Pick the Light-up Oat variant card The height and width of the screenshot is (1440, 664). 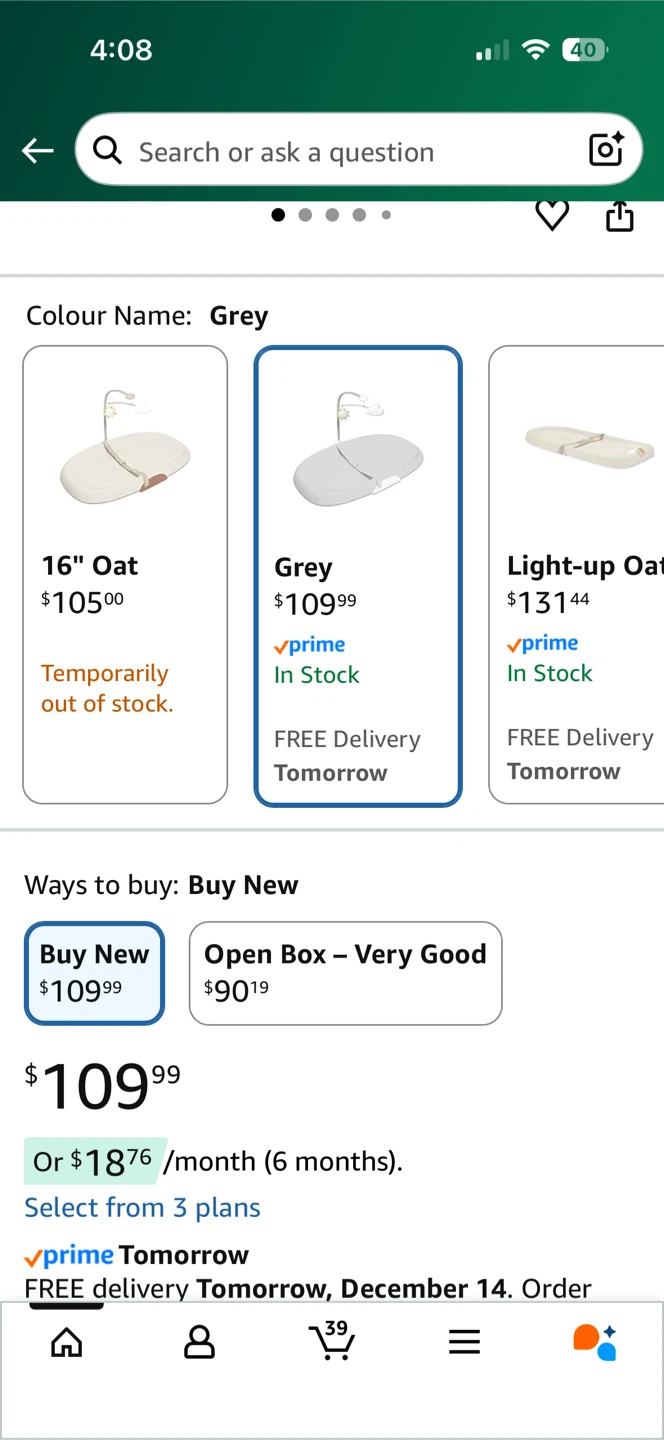[x=576, y=575]
